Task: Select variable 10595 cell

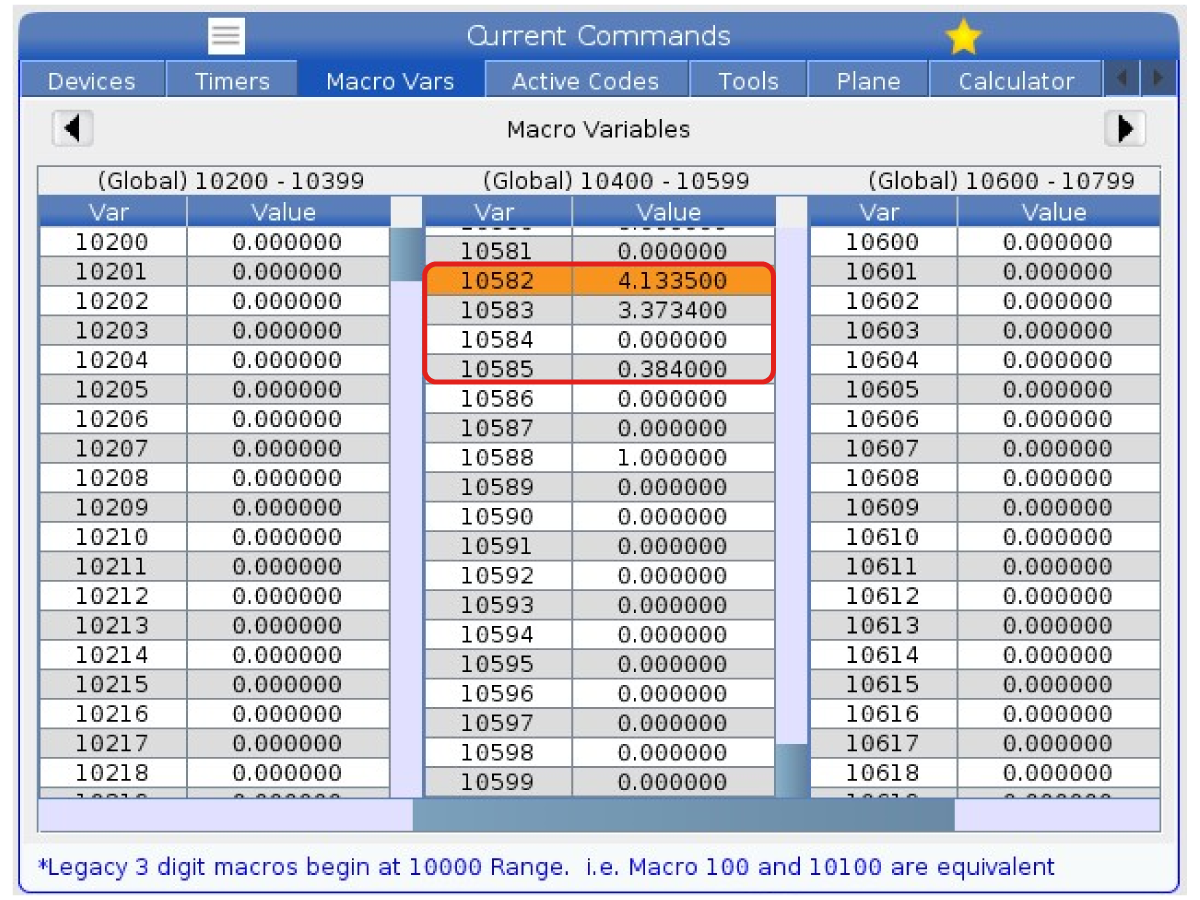Action: (498, 664)
